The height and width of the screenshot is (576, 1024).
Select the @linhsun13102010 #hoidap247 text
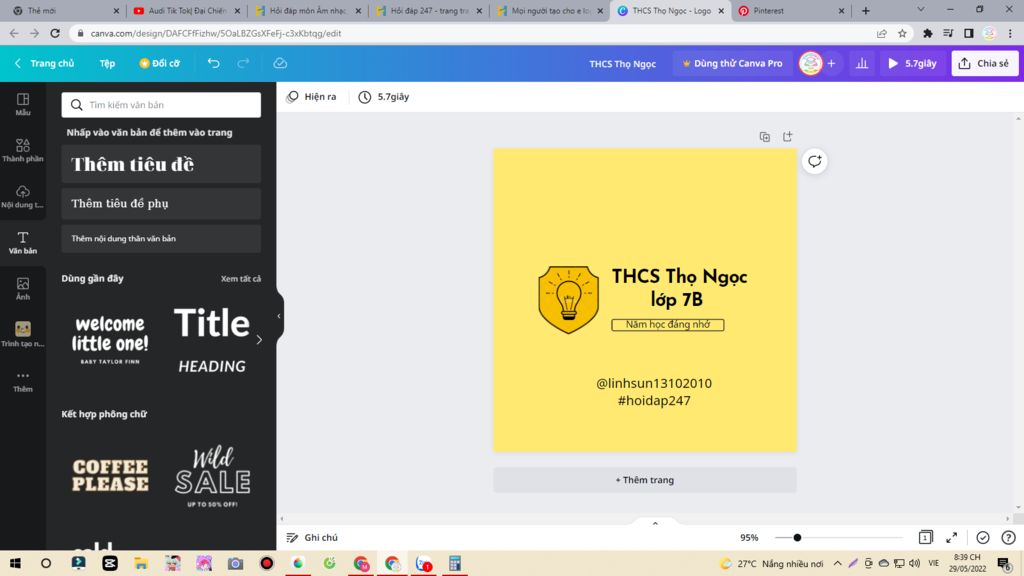[654, 392]
